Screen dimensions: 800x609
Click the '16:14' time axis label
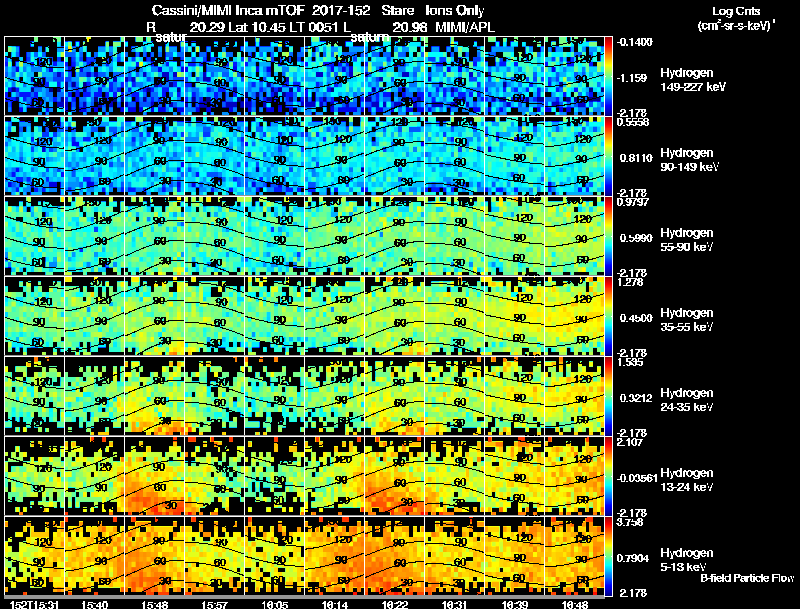[x=335, y=604]
